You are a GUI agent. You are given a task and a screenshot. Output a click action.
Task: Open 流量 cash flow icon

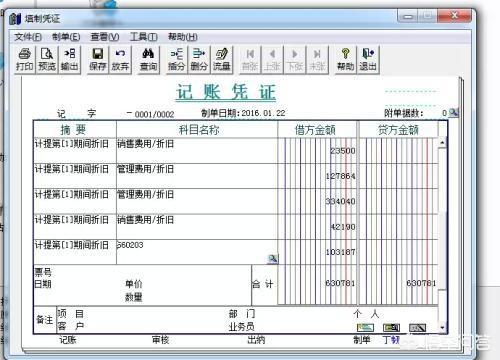point(221,60)
